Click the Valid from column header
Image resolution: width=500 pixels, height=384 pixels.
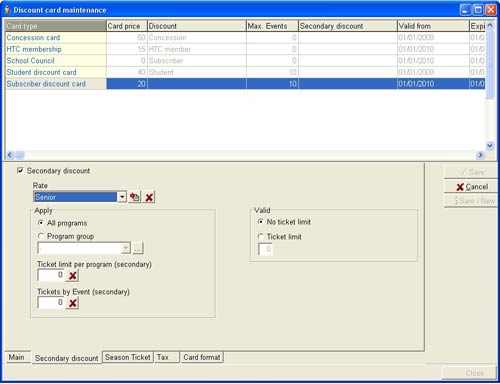pyautogui.click(x=433, y=26)
